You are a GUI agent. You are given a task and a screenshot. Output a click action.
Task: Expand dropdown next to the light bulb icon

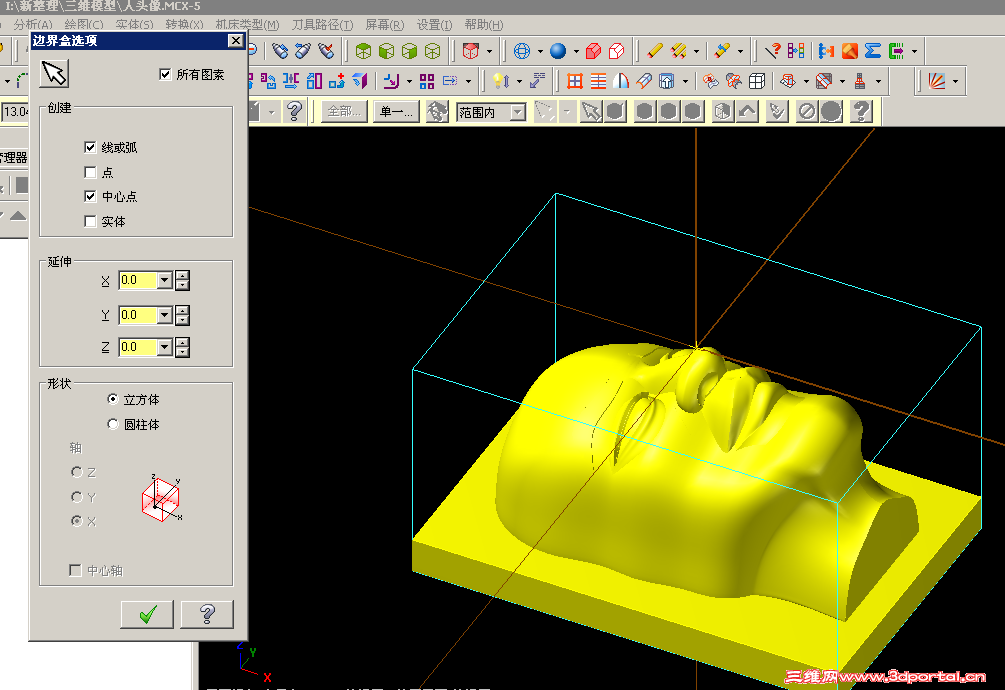(519, 81)
